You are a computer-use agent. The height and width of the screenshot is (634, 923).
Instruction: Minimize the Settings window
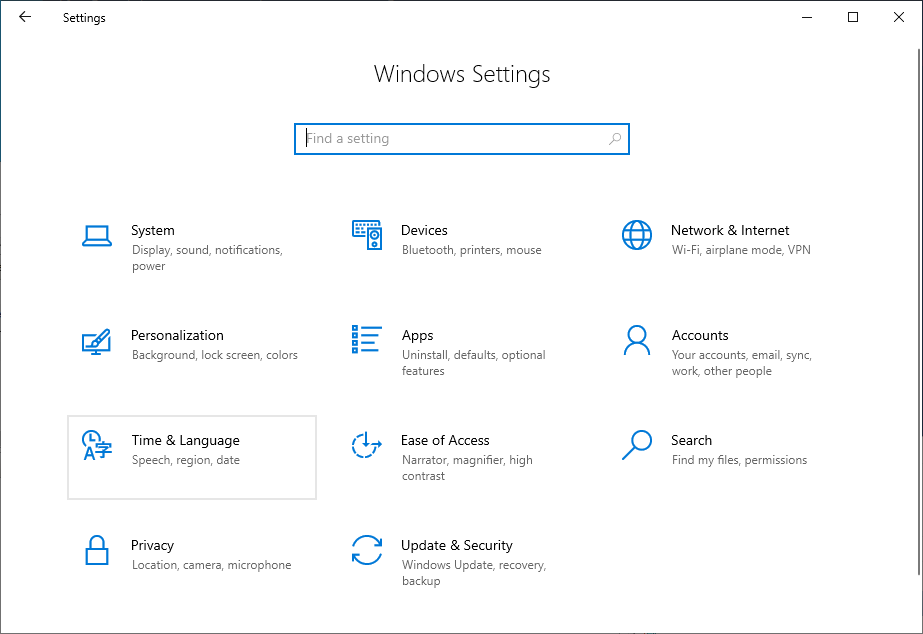(807, 17)
